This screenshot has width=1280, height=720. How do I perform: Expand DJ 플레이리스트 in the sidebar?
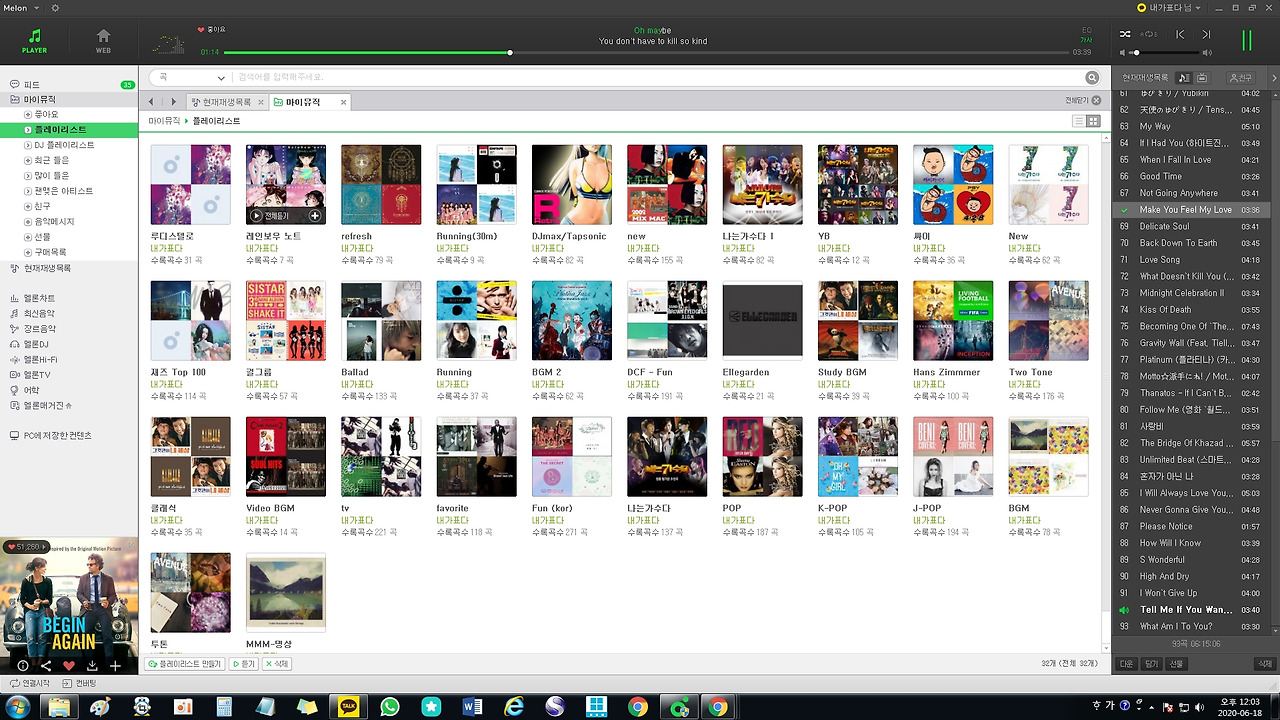[28, 145]
